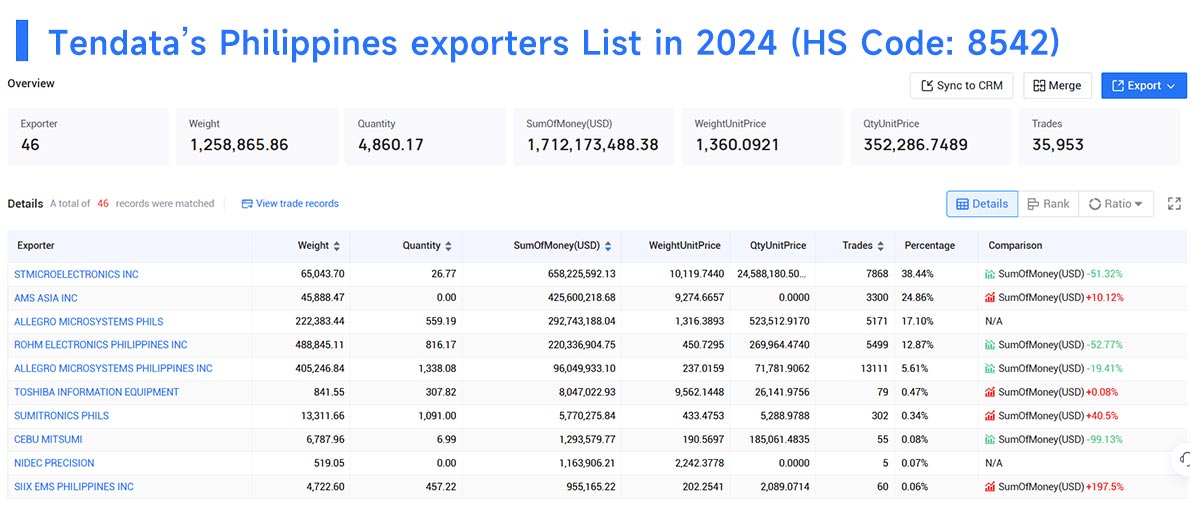The height and width of the screenshot is (506, 1190).
Task: Open View trade records link
Action: pyautogui.click(x=290, y=203)
